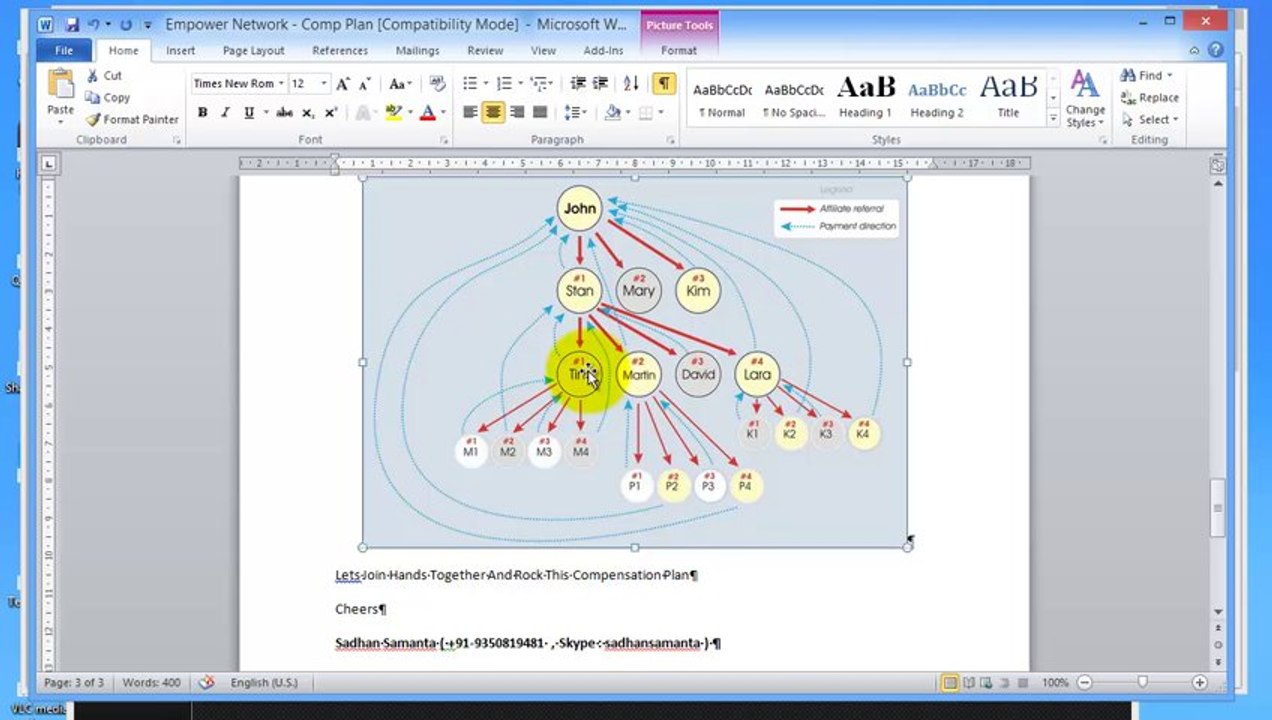The width and height of the screenshot is (1272, 720).
Task: Align text to the left
Action: click(x=470, y=113)
